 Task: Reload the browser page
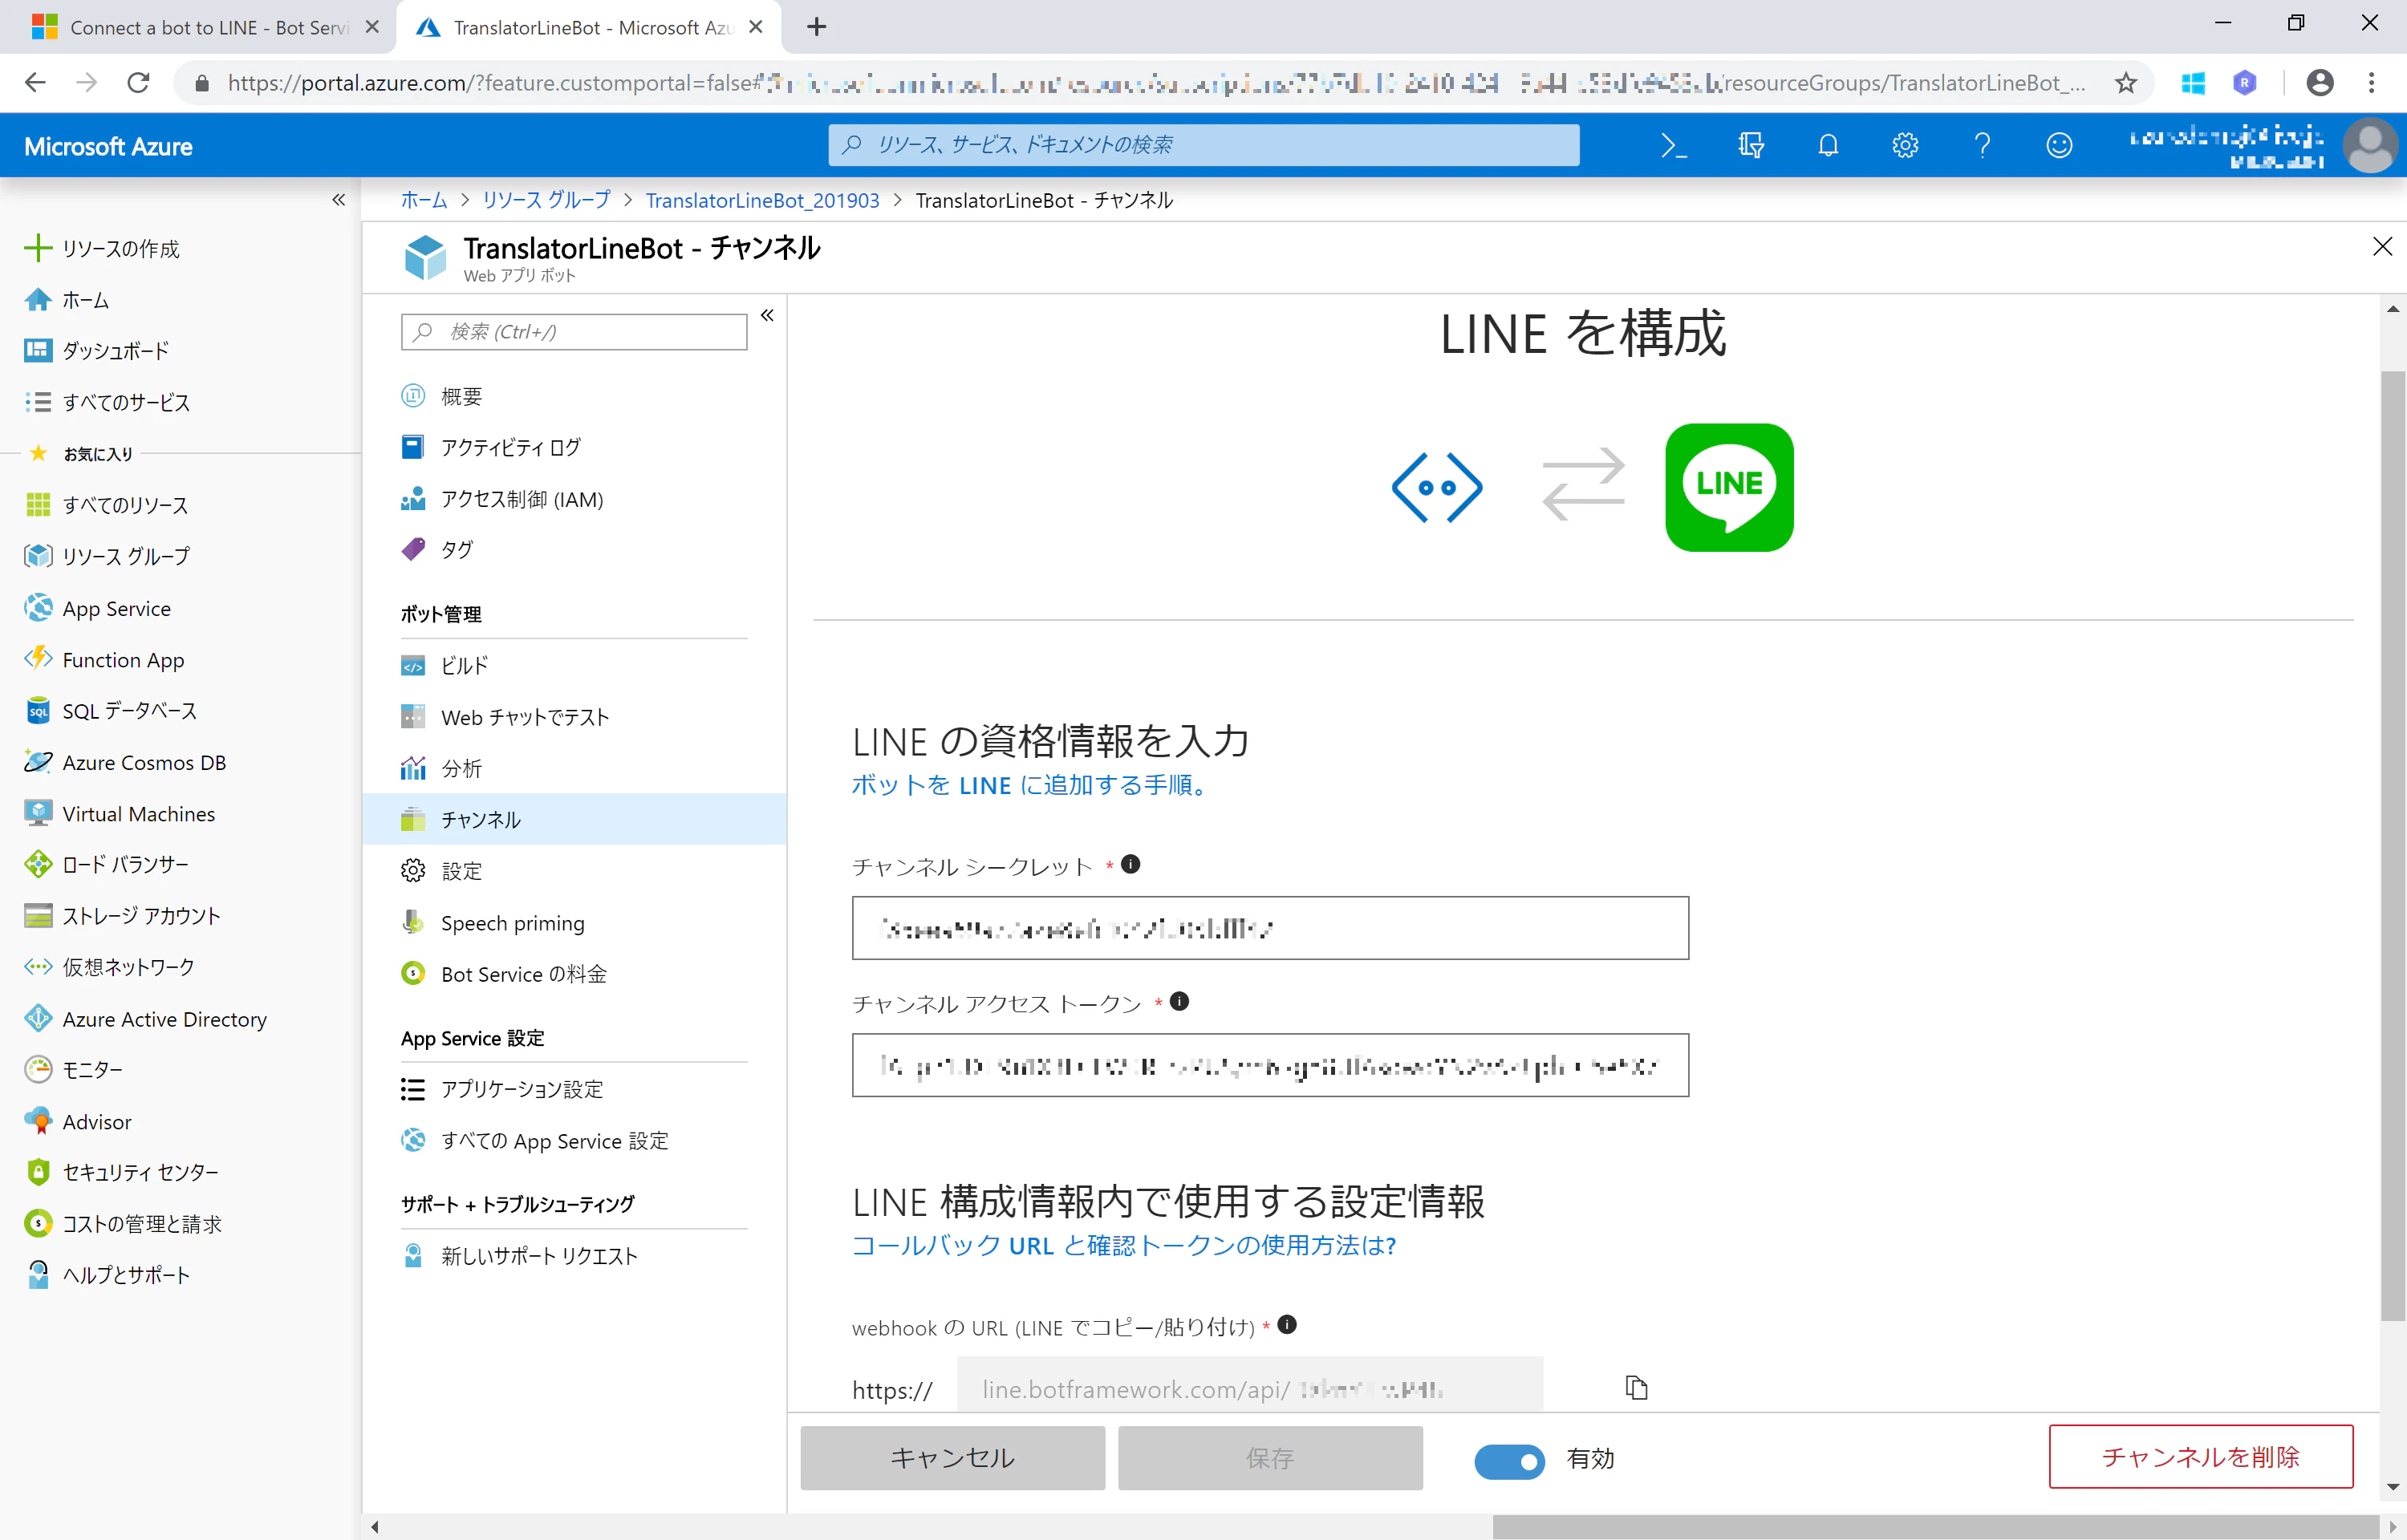[138, 83]
